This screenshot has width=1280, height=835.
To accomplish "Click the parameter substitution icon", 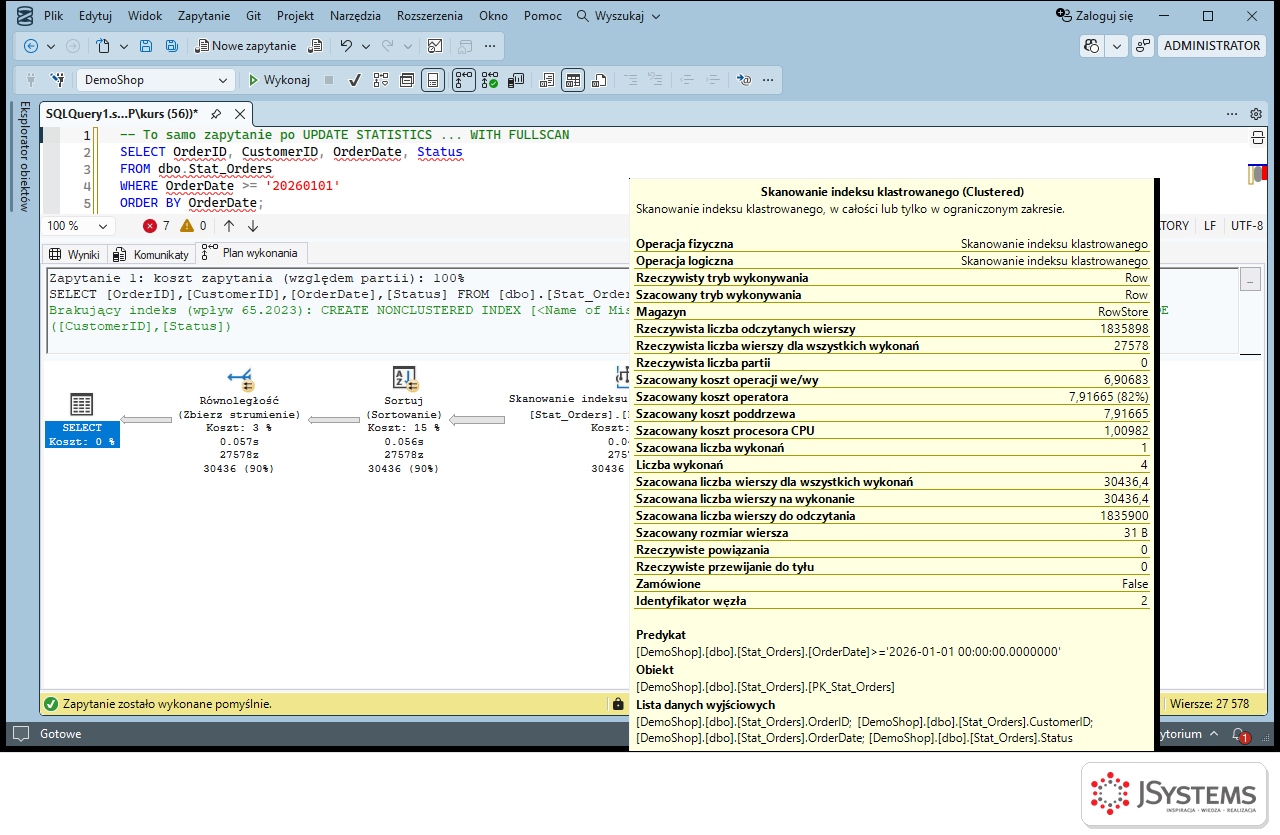I will click(x=743, y=80).
